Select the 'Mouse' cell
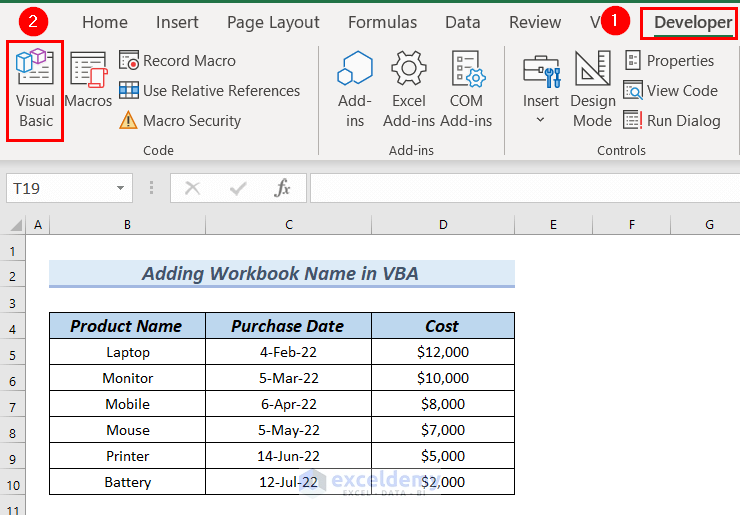 point(127,430)
